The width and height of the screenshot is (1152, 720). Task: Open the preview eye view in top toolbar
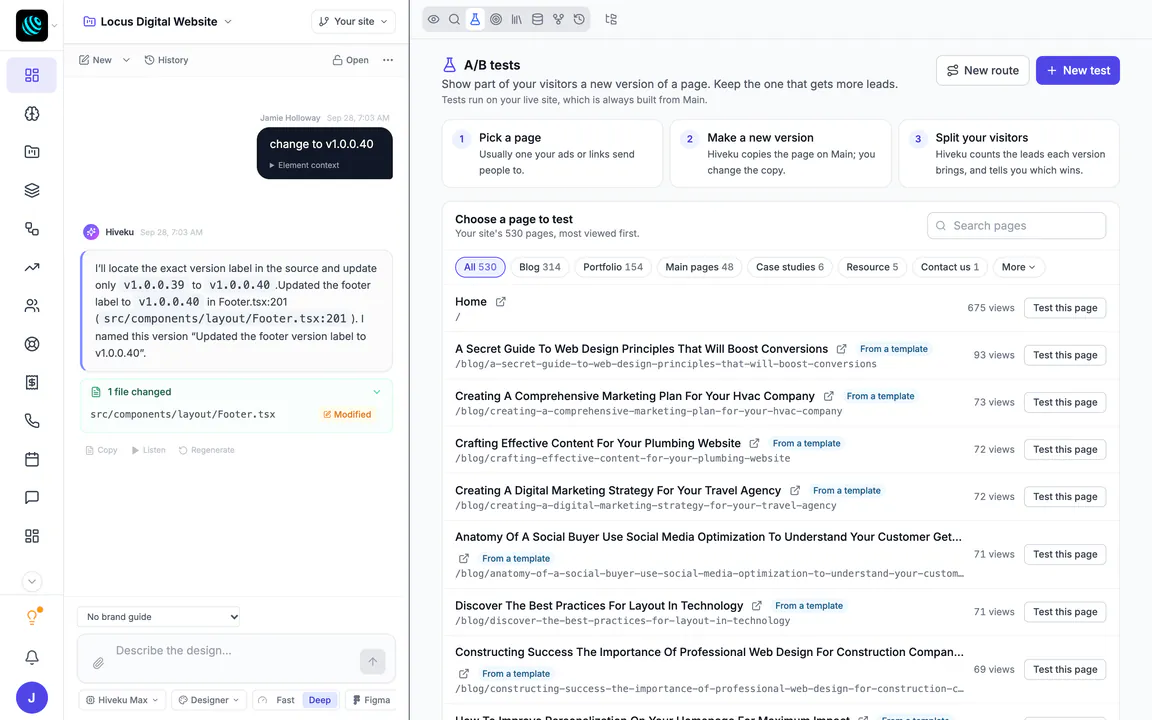pyautogui.click(x=433, y=20)
